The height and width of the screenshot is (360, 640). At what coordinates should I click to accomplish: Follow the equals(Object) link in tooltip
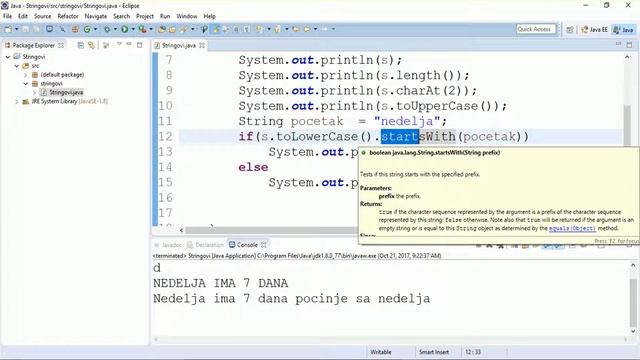coord(572,229)
